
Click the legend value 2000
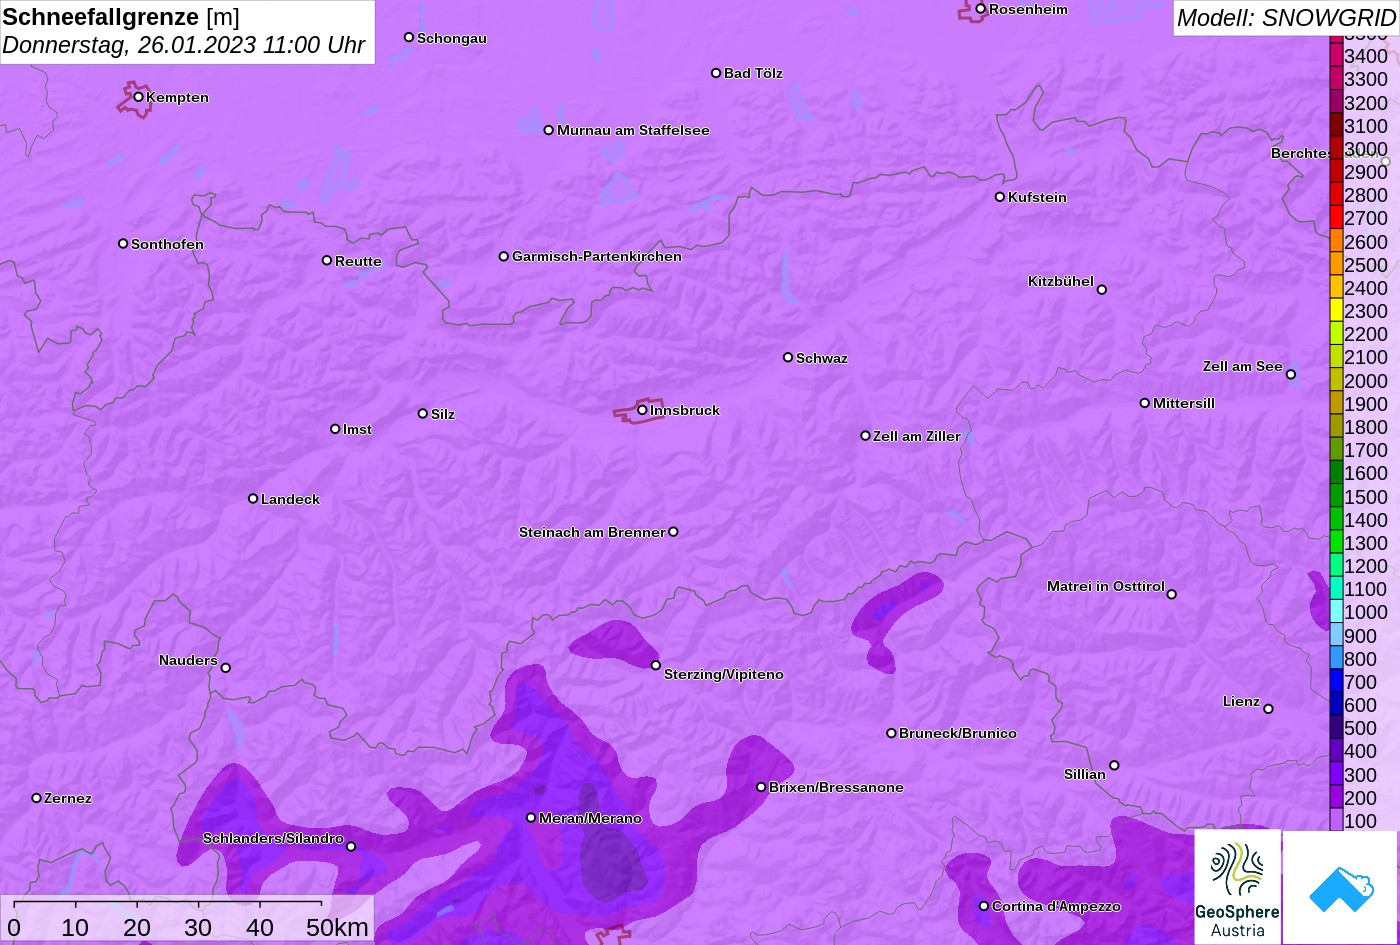pos(1366,381)
